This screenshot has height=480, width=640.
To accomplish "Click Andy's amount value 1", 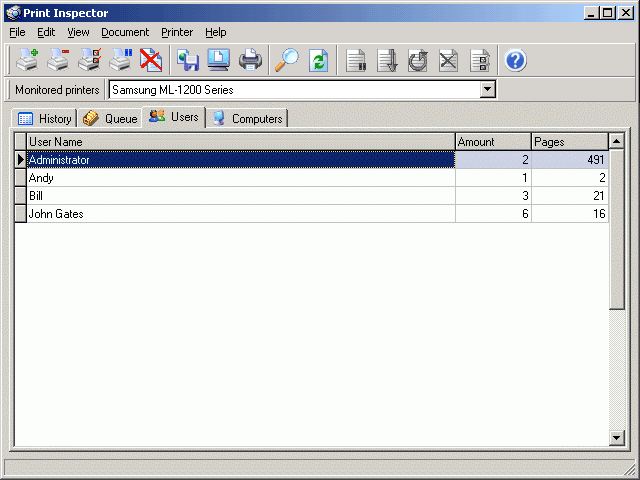I will [493, 178].
